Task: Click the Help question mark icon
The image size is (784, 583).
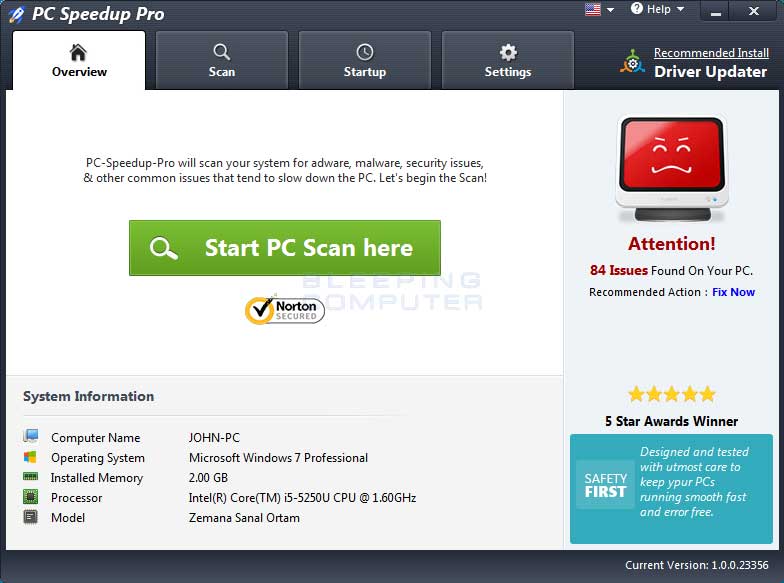Action: 636,8
